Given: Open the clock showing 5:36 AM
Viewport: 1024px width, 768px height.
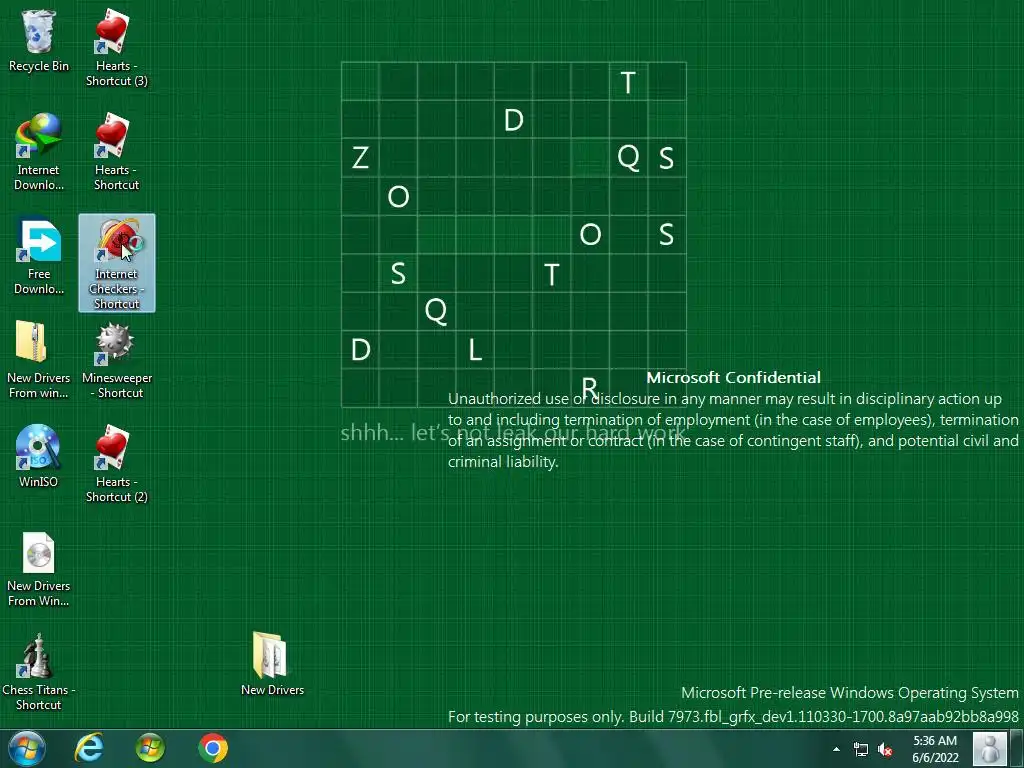Looking at the screenshot, I should (935, 749).
